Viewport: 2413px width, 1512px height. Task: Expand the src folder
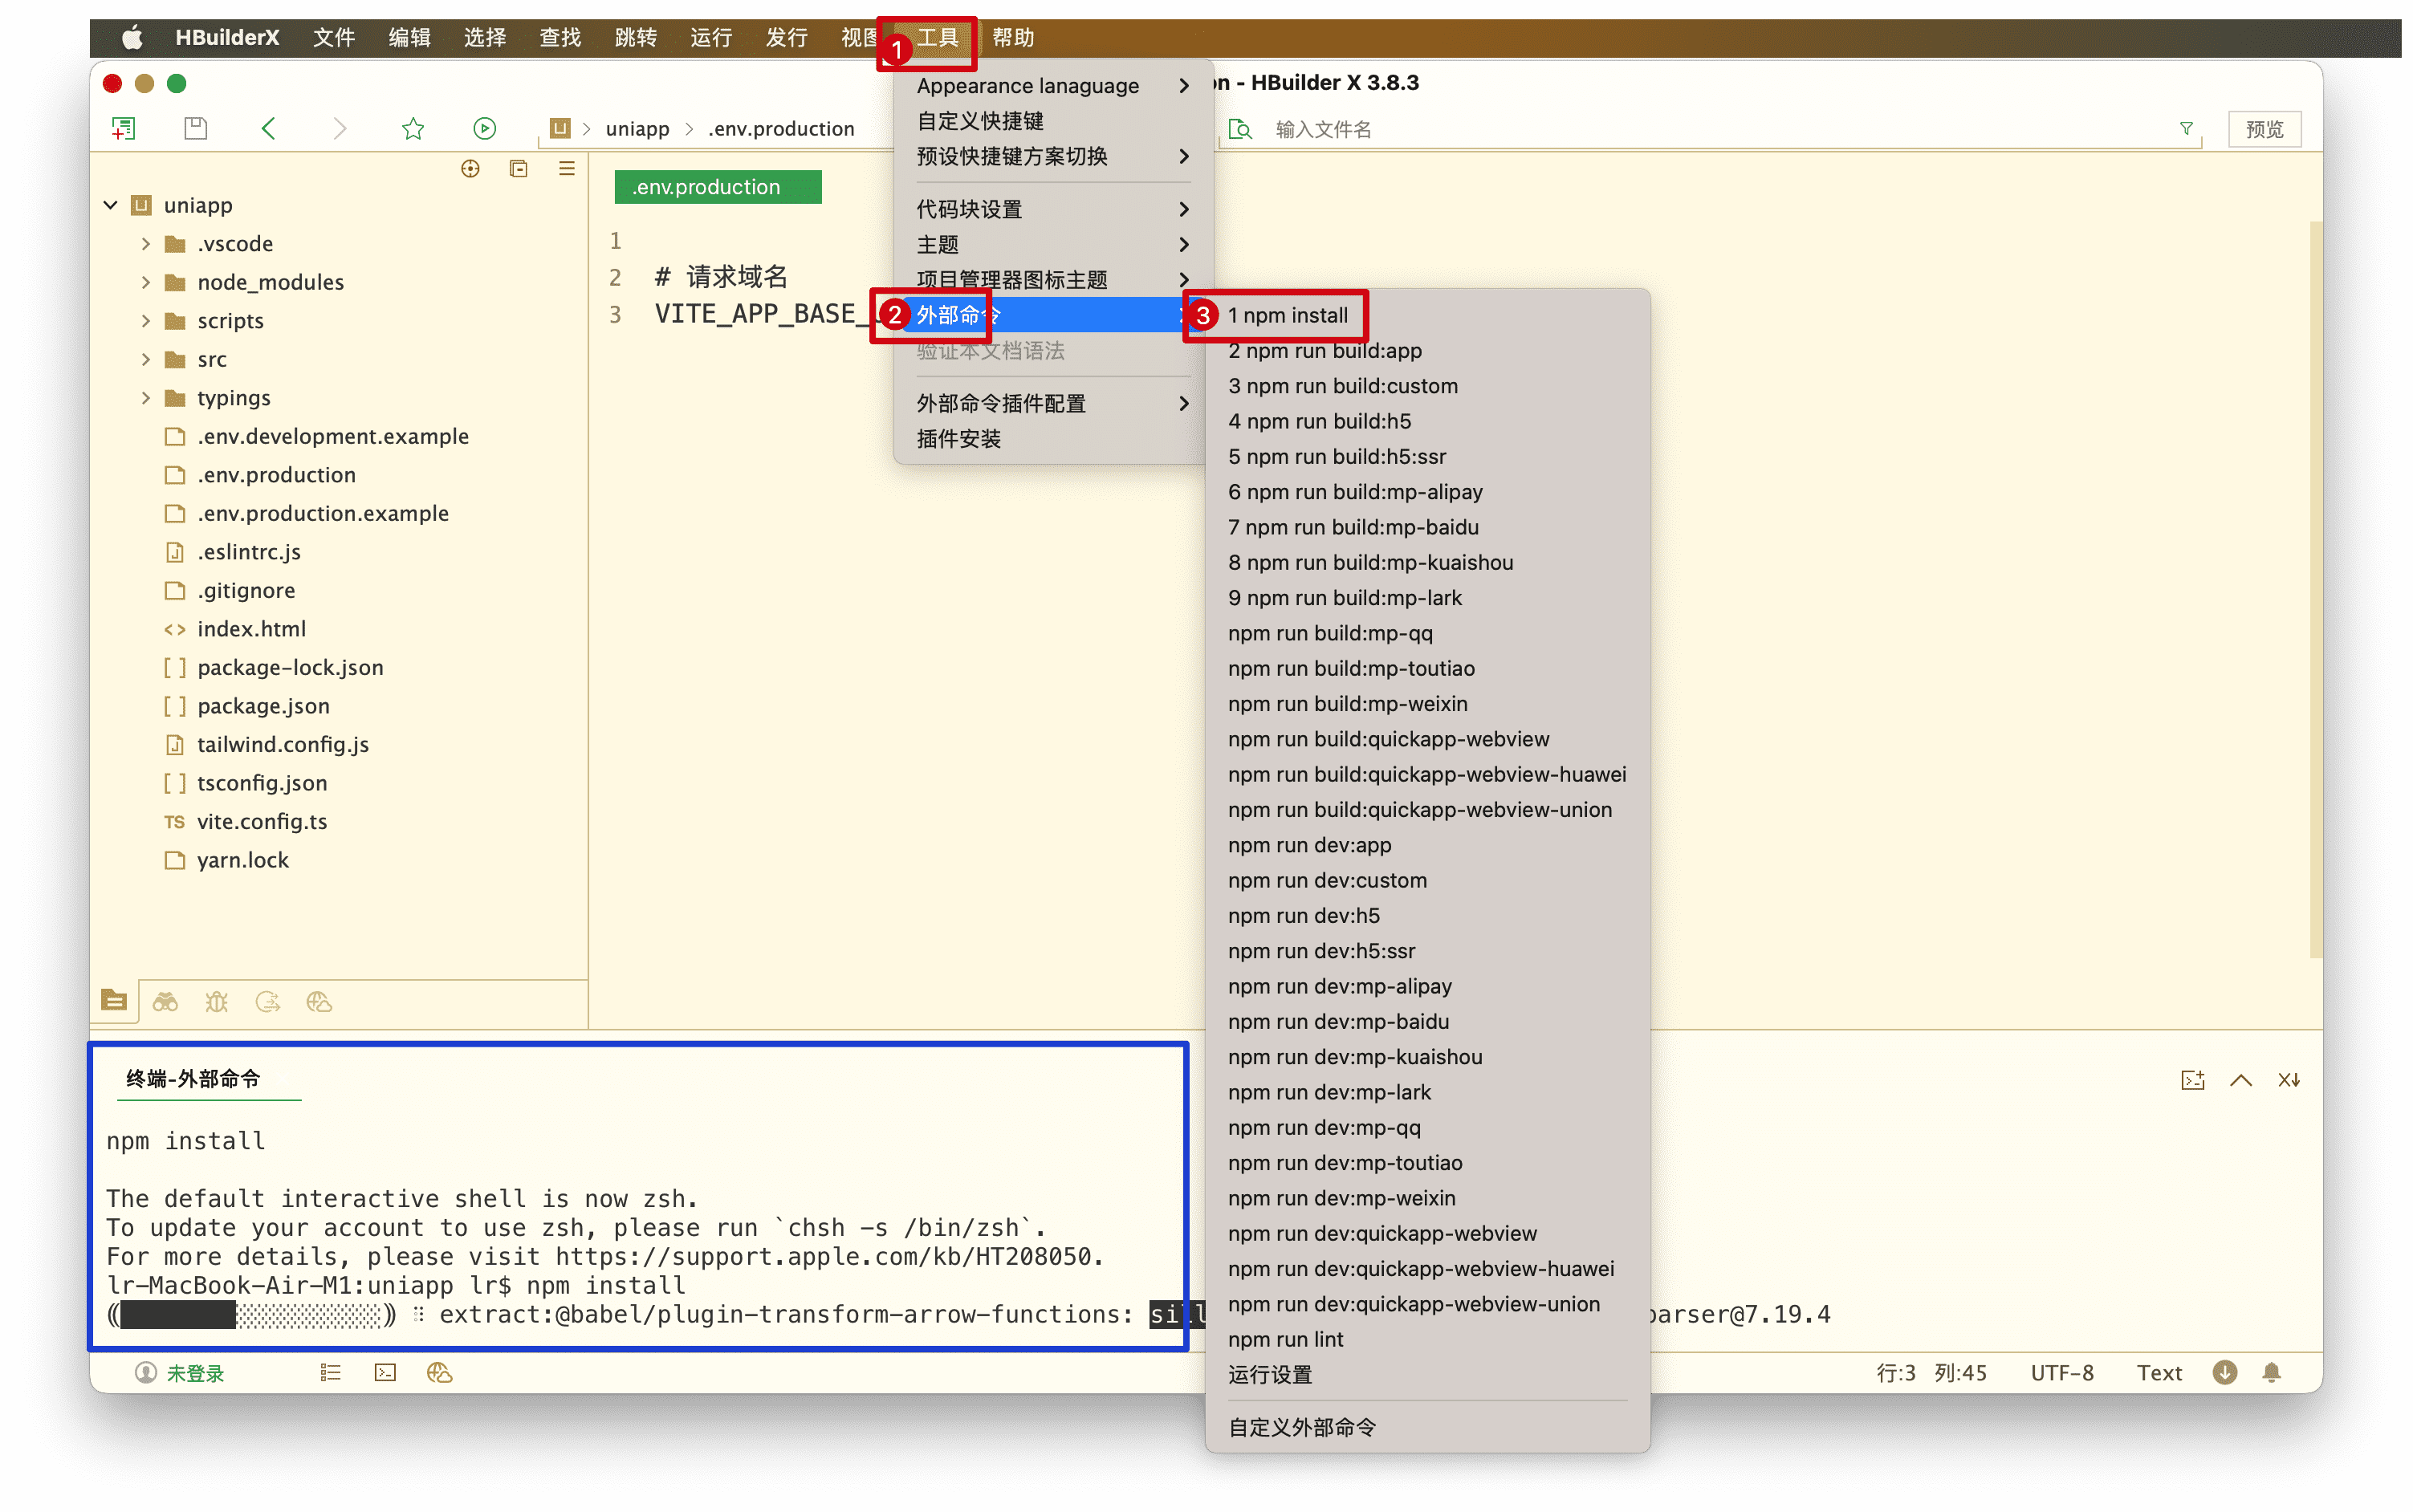(x=146, y=359)
